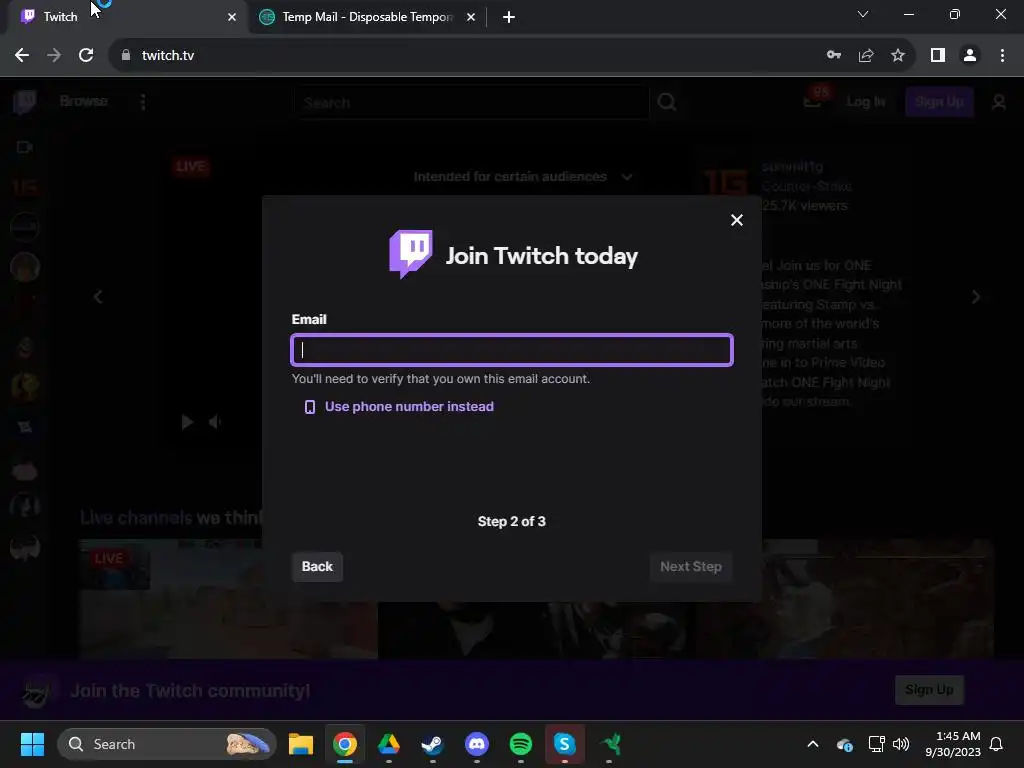Viewport: 1024px width, 768px height.
Task: Open Spotify from taskbar
Action: point(520,744)
